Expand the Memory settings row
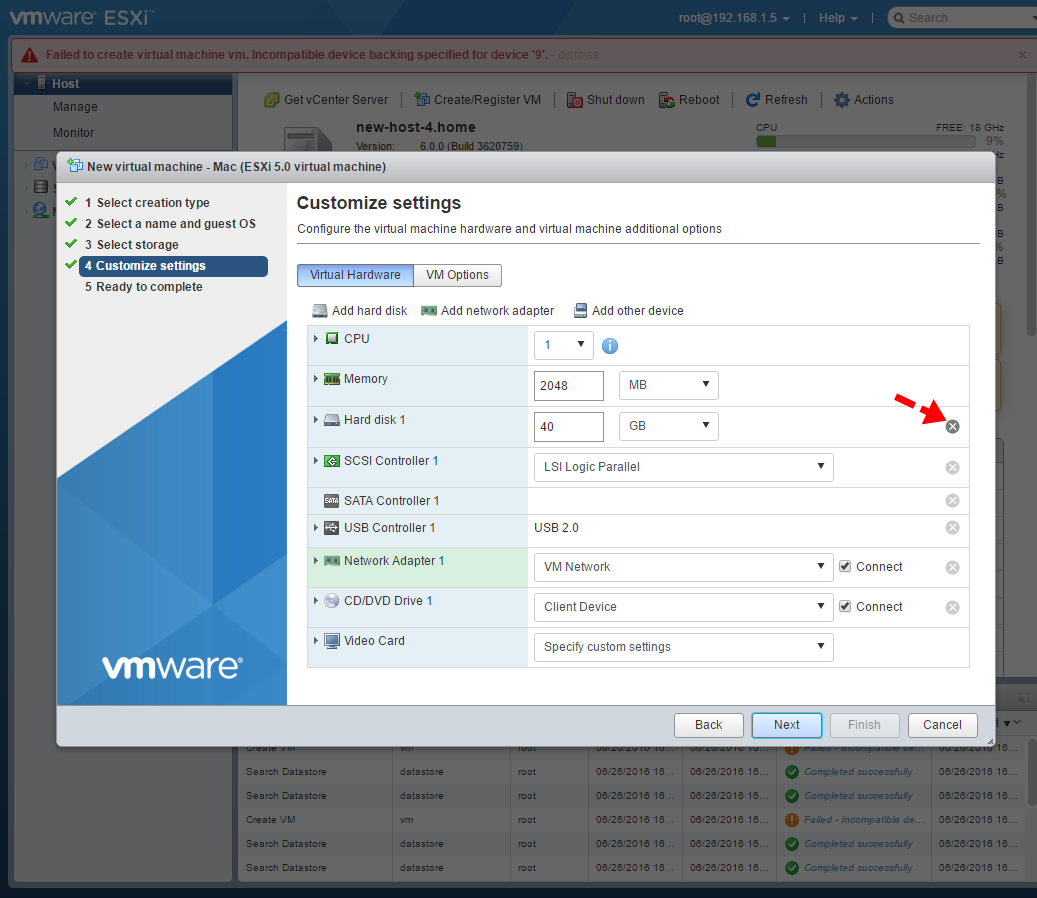 coord(315,379)
